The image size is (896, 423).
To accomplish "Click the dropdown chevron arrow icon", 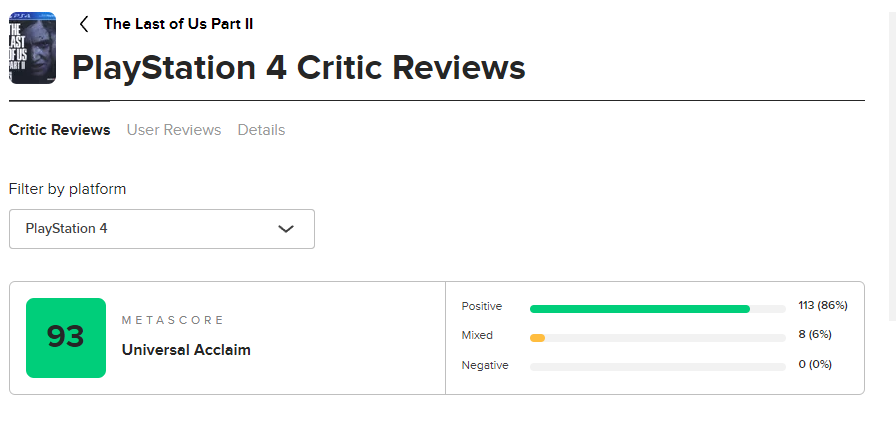I will [286, 229].
